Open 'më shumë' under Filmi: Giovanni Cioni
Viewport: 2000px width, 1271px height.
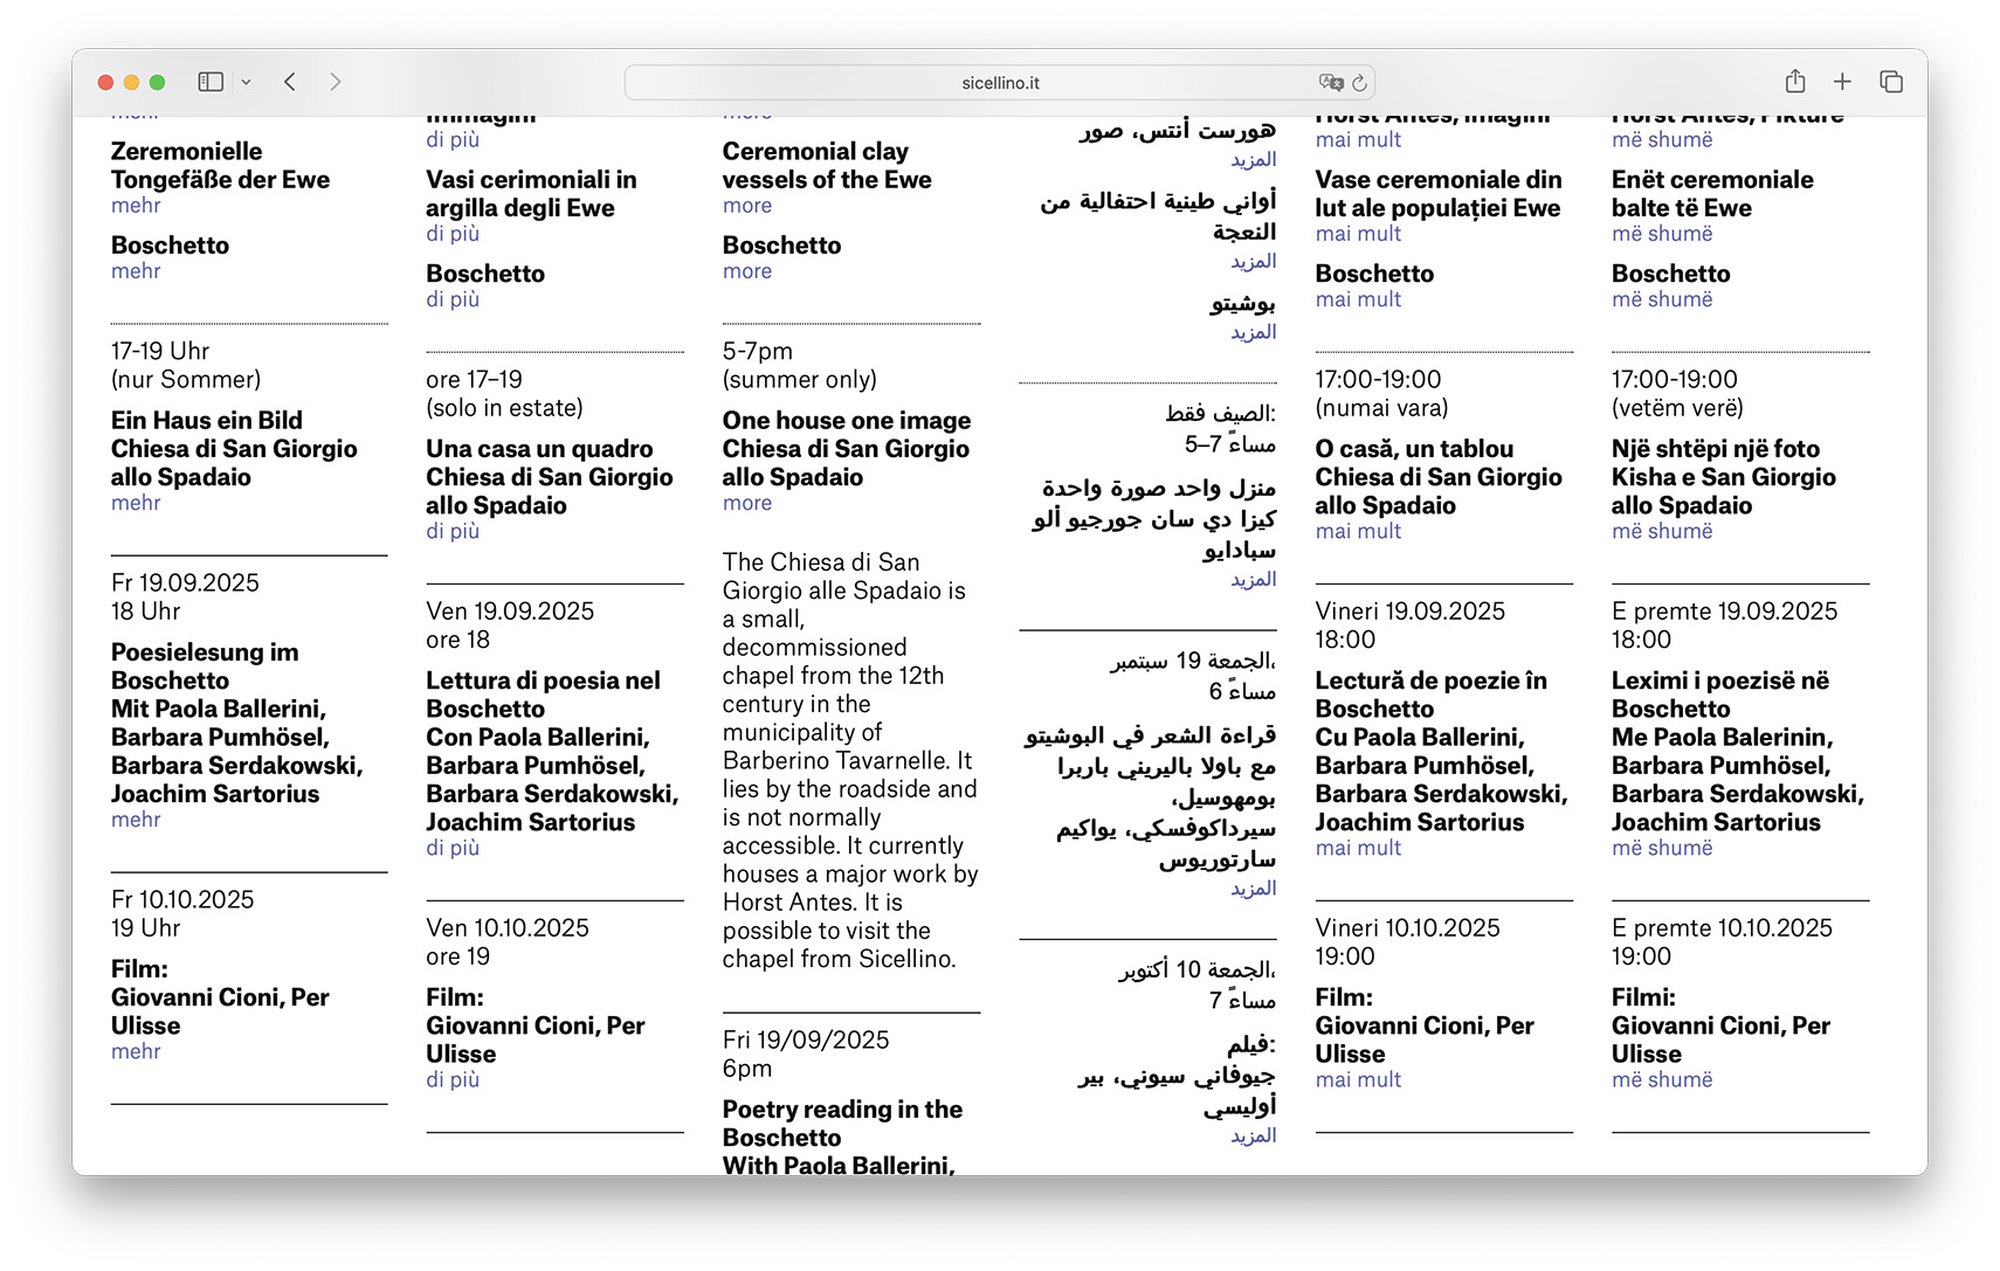pyautogui.click(x=1661, y=1080)
